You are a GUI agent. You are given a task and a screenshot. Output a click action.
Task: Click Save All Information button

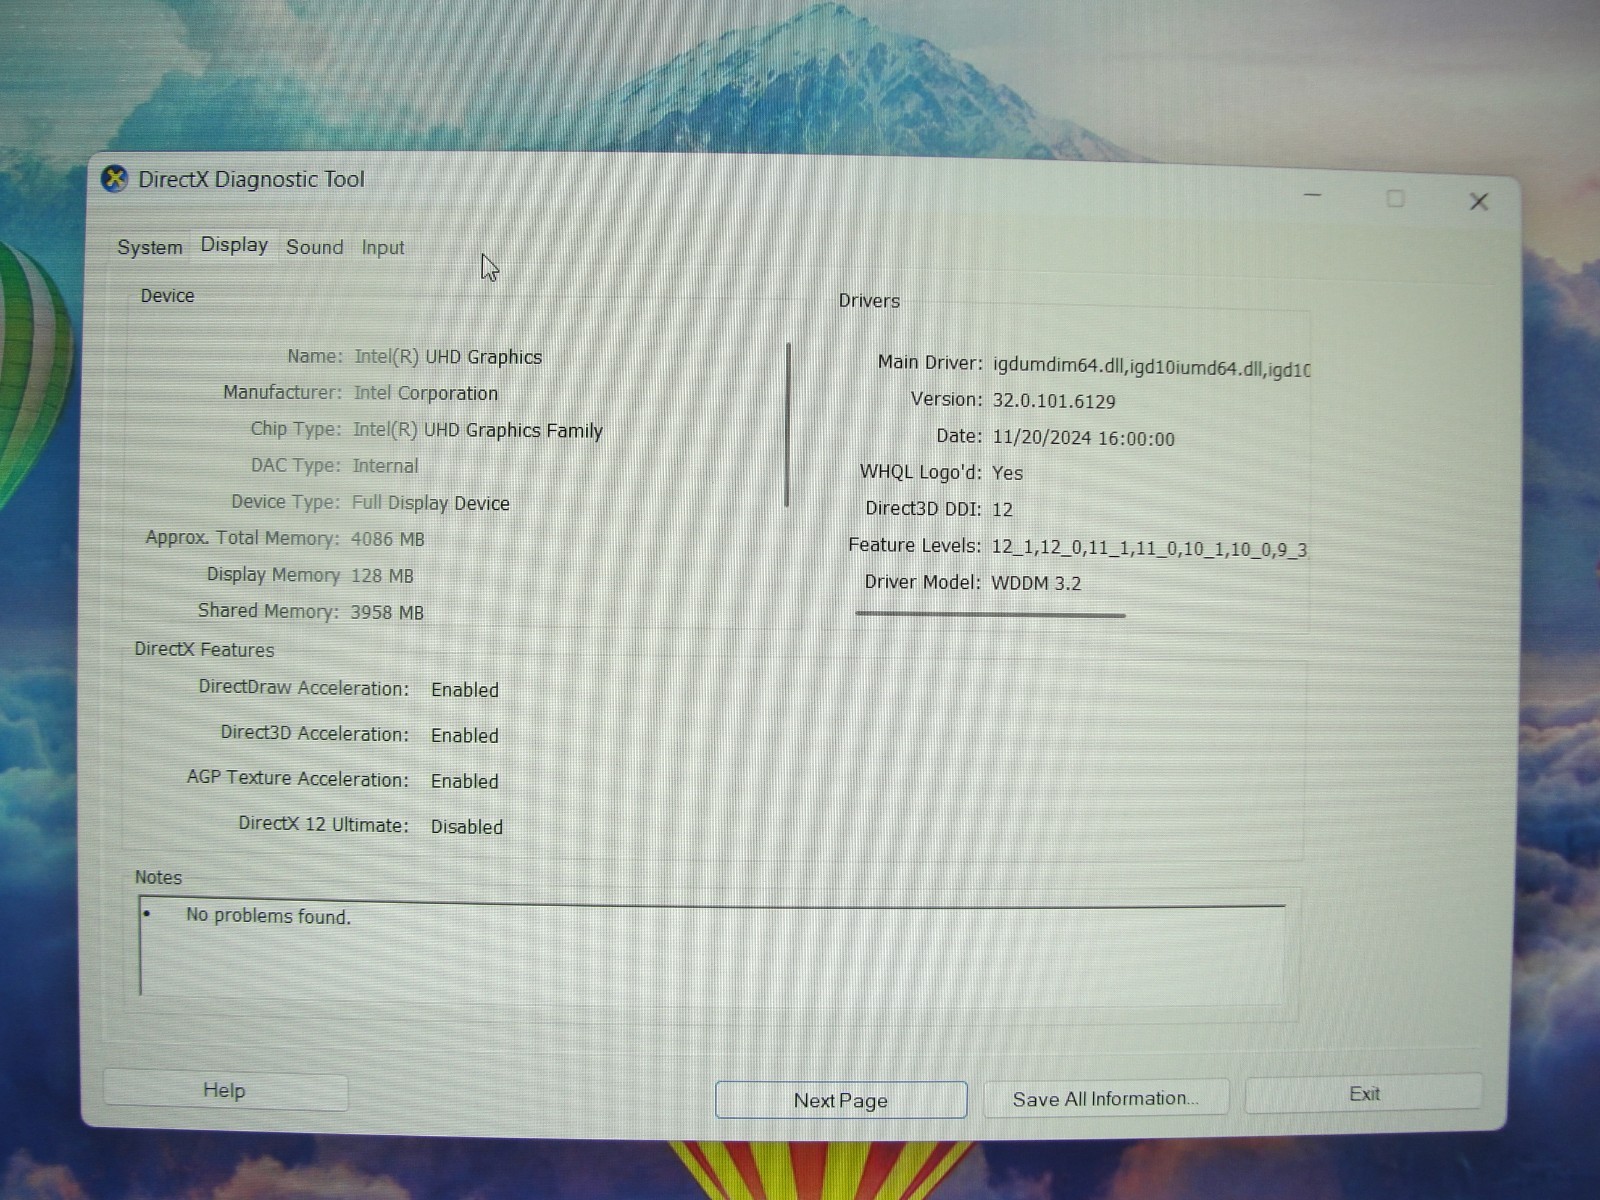pos(1106,1099)
